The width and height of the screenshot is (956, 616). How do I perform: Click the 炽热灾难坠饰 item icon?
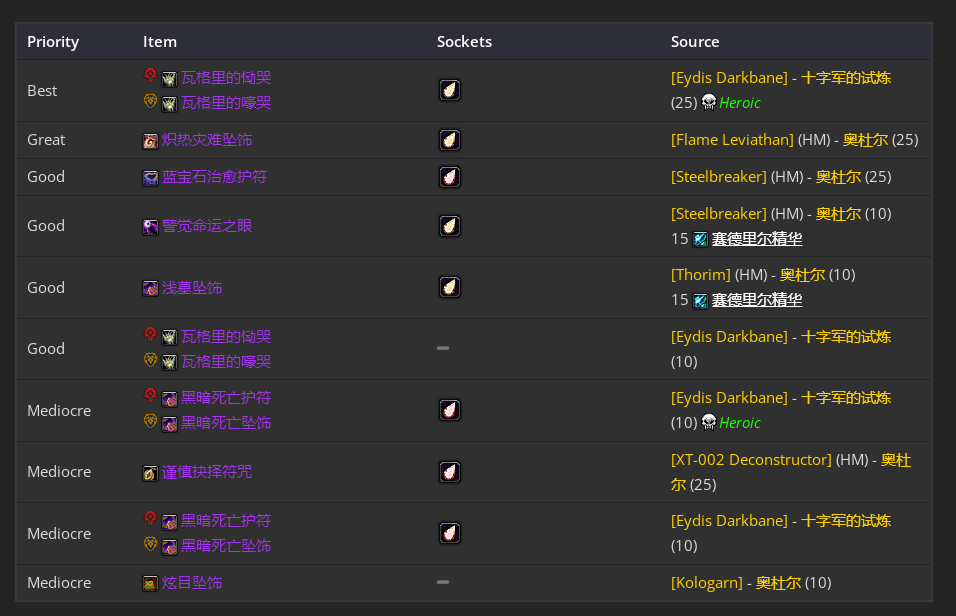[x=151, y=140]
